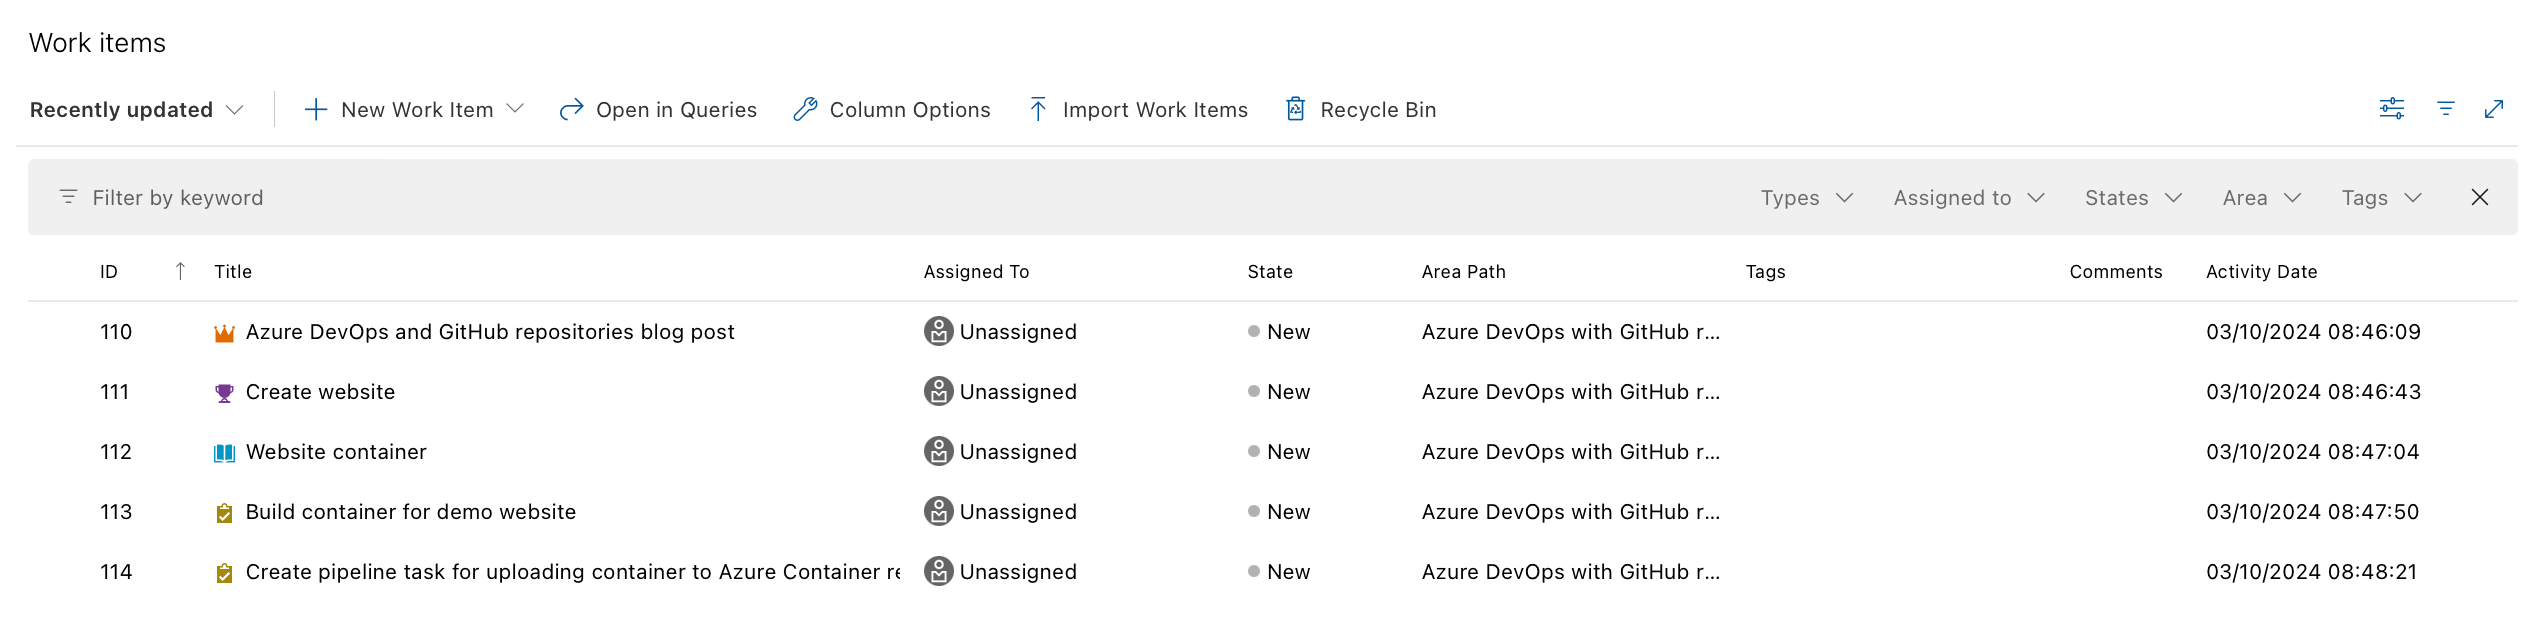Click activity date 03/10/2024 08:46:43
Screen dimensions: 2542x634
click(x=2314, y=392)
